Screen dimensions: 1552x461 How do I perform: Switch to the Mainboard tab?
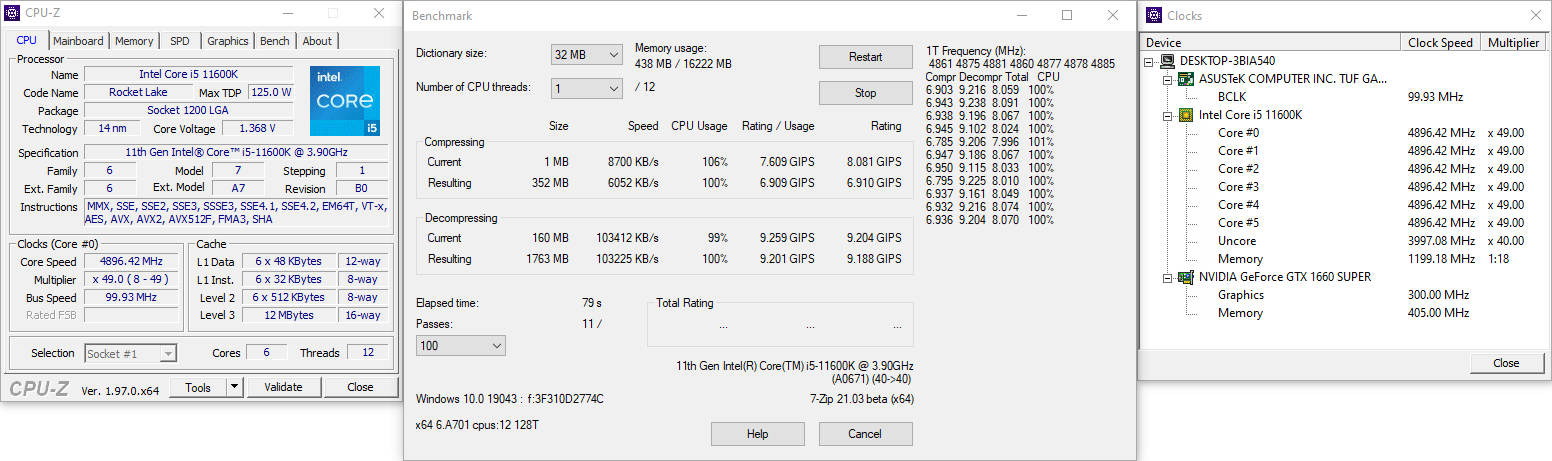coord(78,41)
